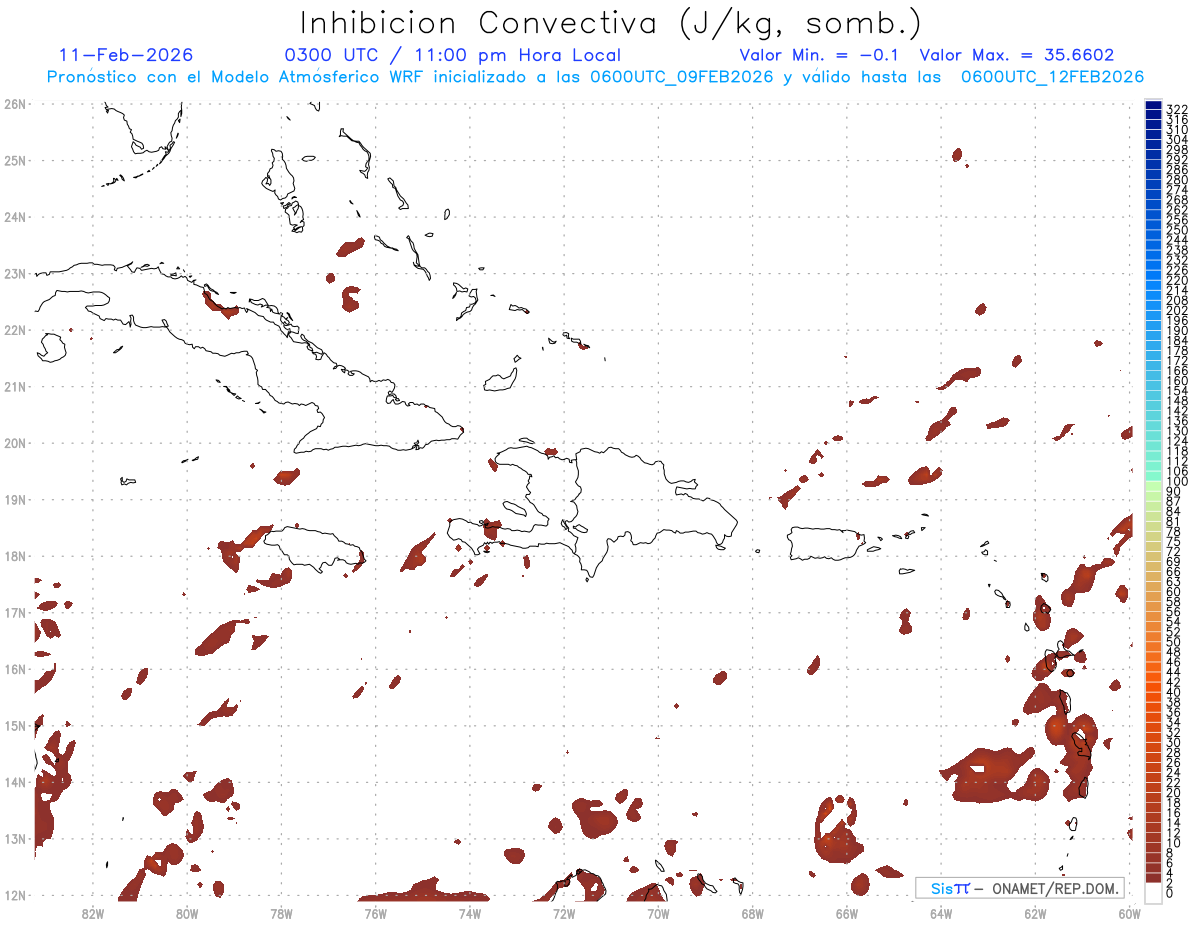Image resolution: width=1200 pixels, height=927 pixels.
Task: Click the "82W" longitude label
Action: coord(93,913)
